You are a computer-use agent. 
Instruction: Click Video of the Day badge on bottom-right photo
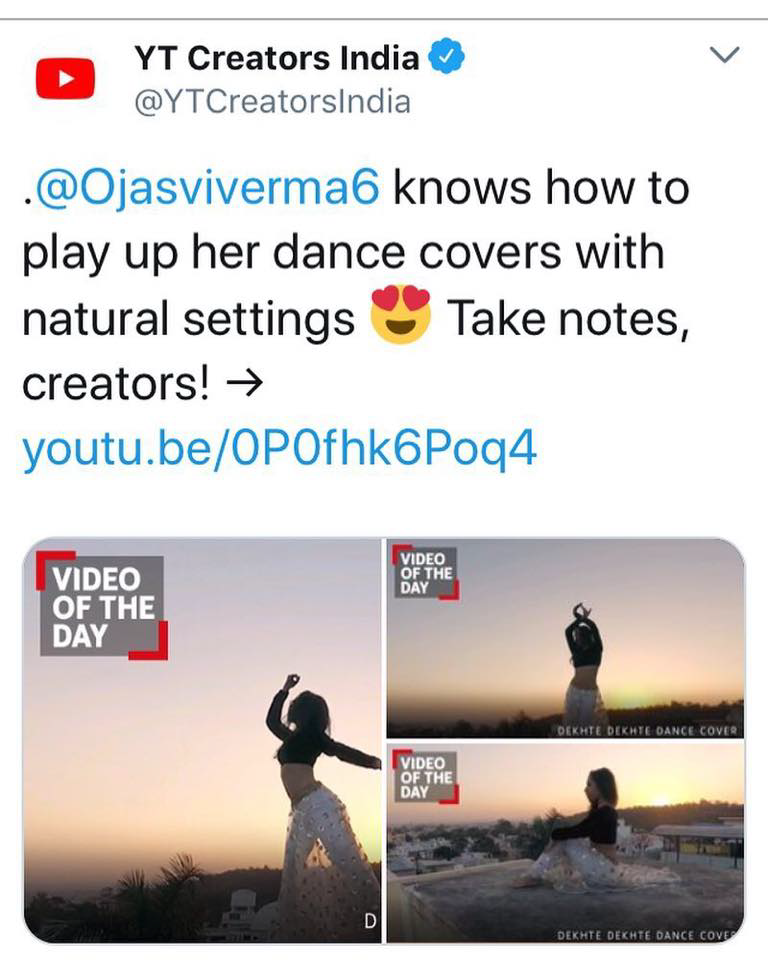click(426, 777)
